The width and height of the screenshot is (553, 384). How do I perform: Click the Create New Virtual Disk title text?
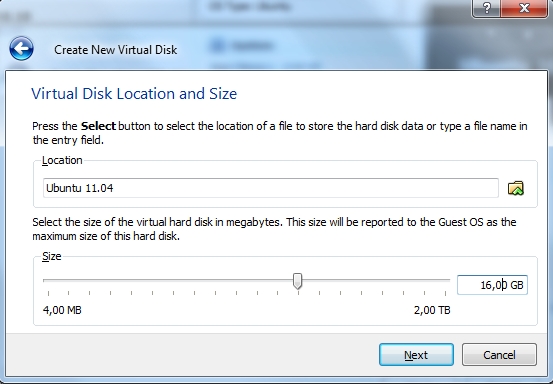116,50
